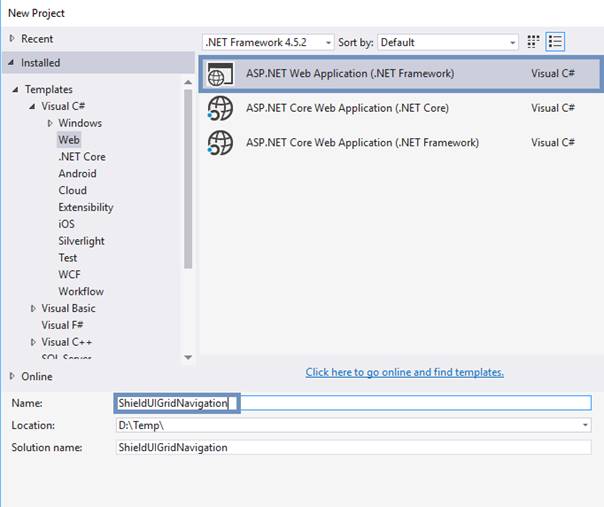The width and height of the screenshot is (604, 507).
Task: Collapse the Templates tree node
Action: (x=15, y=89)
